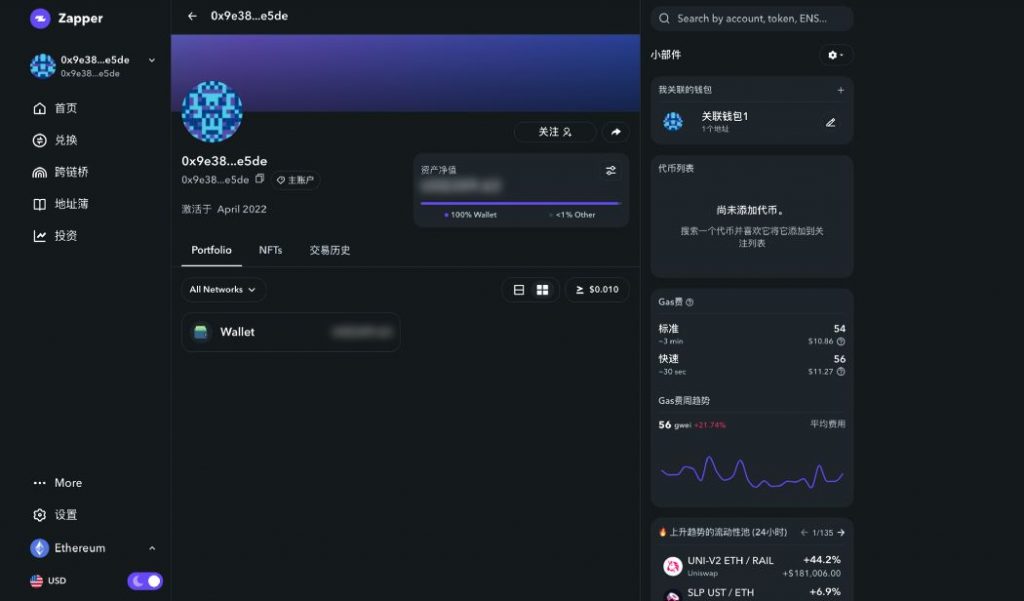Switch to the NFTs tab
This screenshot has width=1024, height=601.
coord(269,250)
